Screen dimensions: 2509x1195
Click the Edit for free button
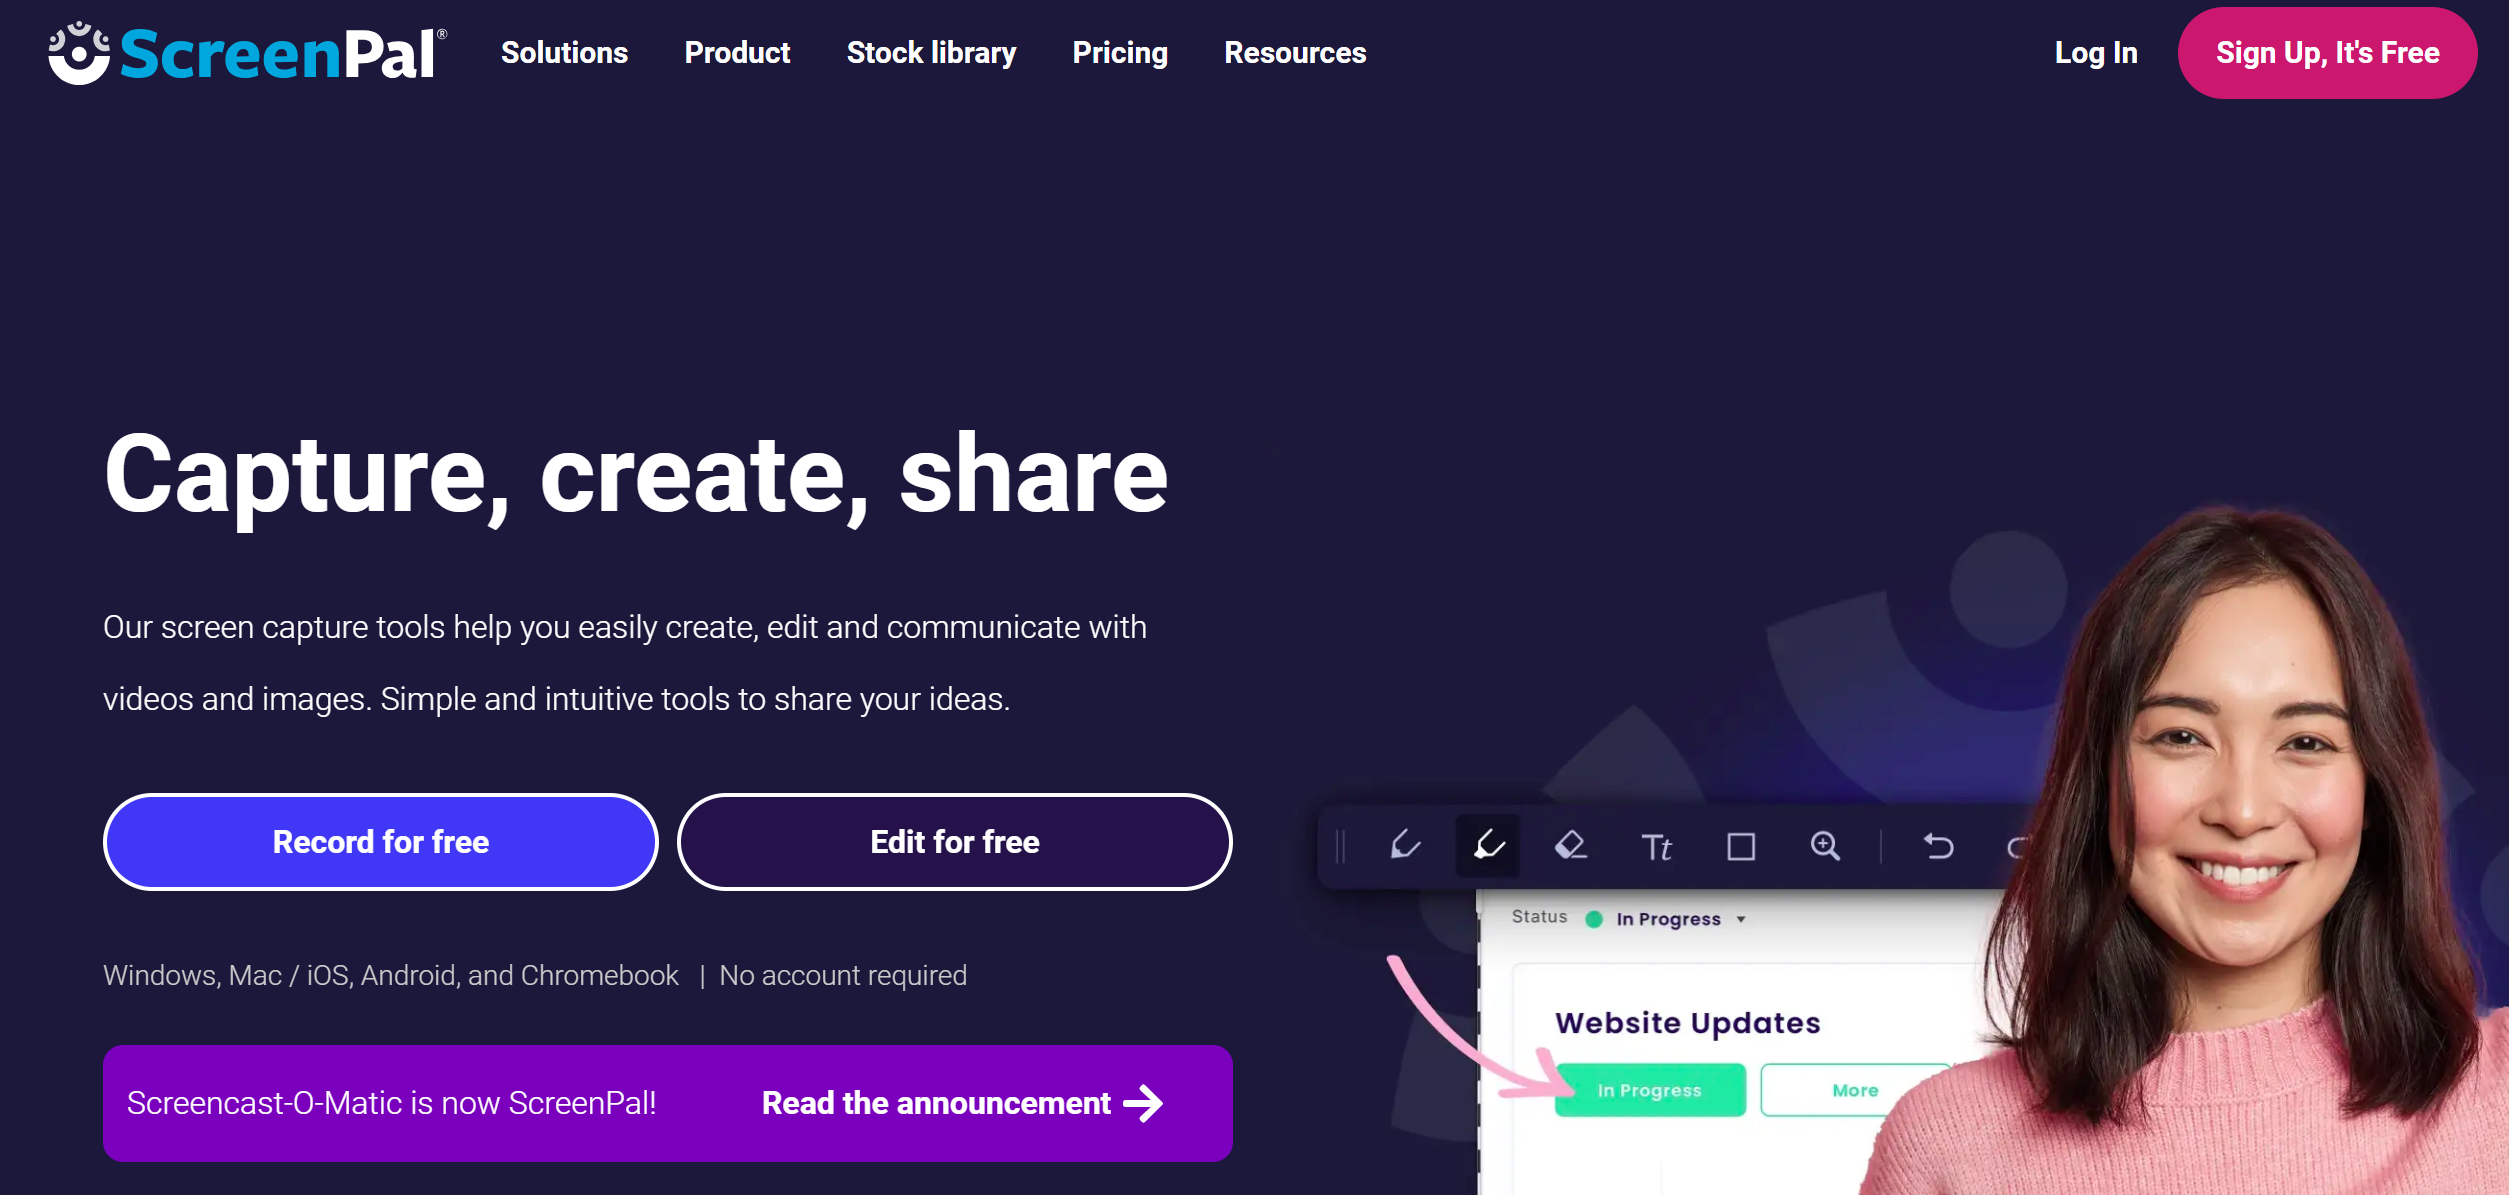(955, 841)
